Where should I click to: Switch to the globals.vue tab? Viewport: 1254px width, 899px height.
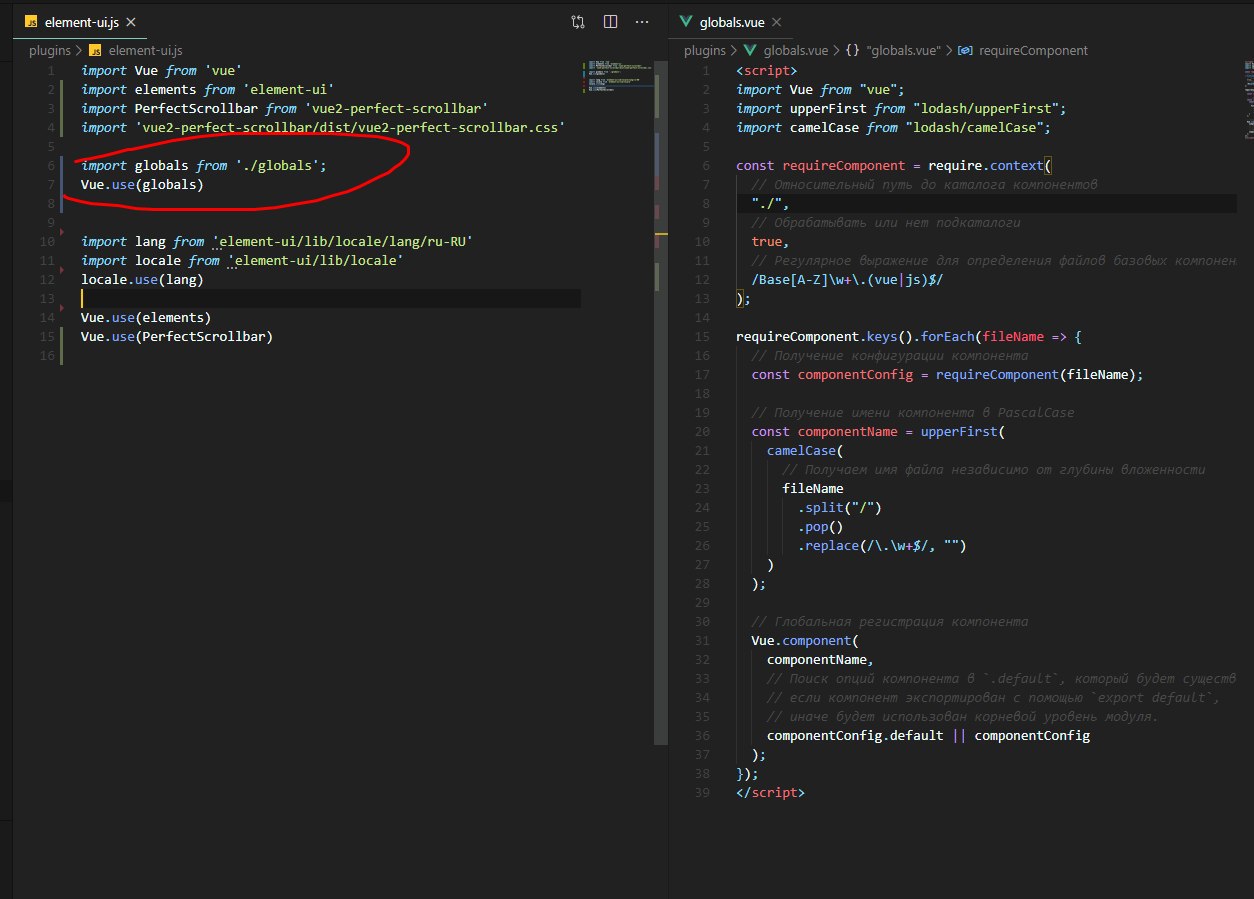click(x=730, y=21)
